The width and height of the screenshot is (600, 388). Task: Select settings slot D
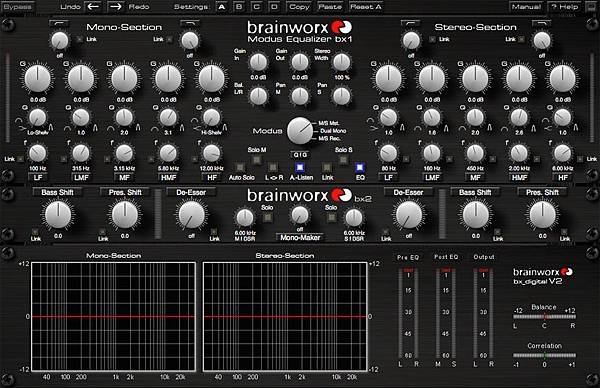coord(274,7)
